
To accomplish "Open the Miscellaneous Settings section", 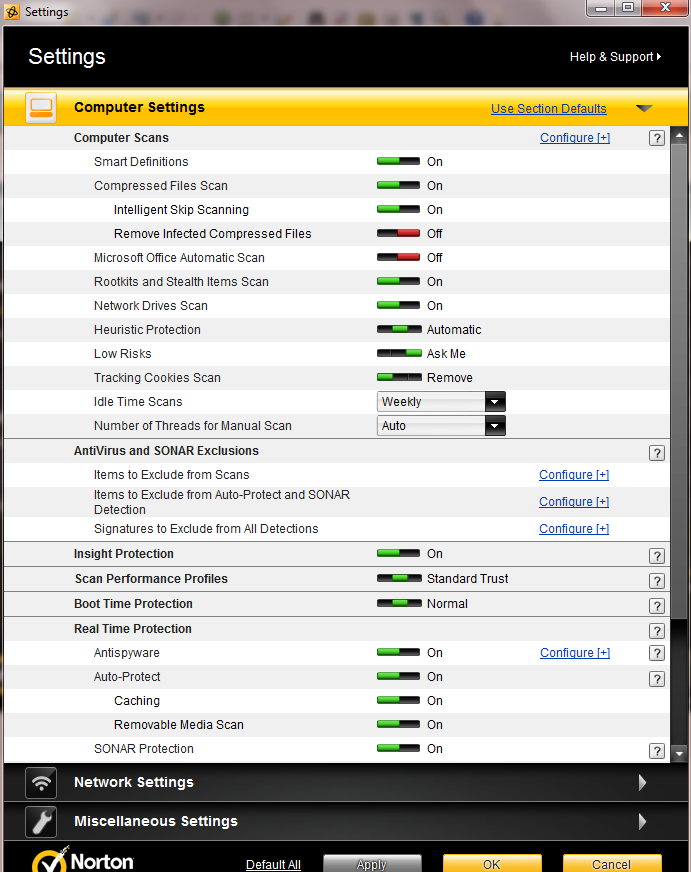I will point(642,822).
